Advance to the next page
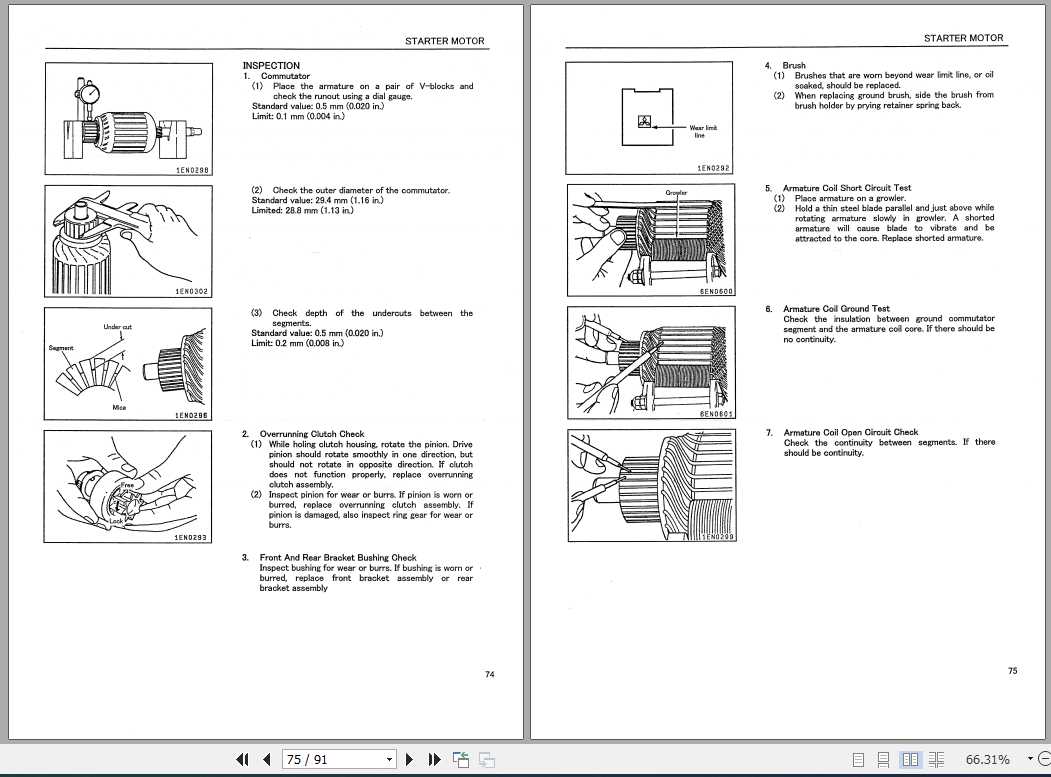1051x777 pixels. (409, 759)
